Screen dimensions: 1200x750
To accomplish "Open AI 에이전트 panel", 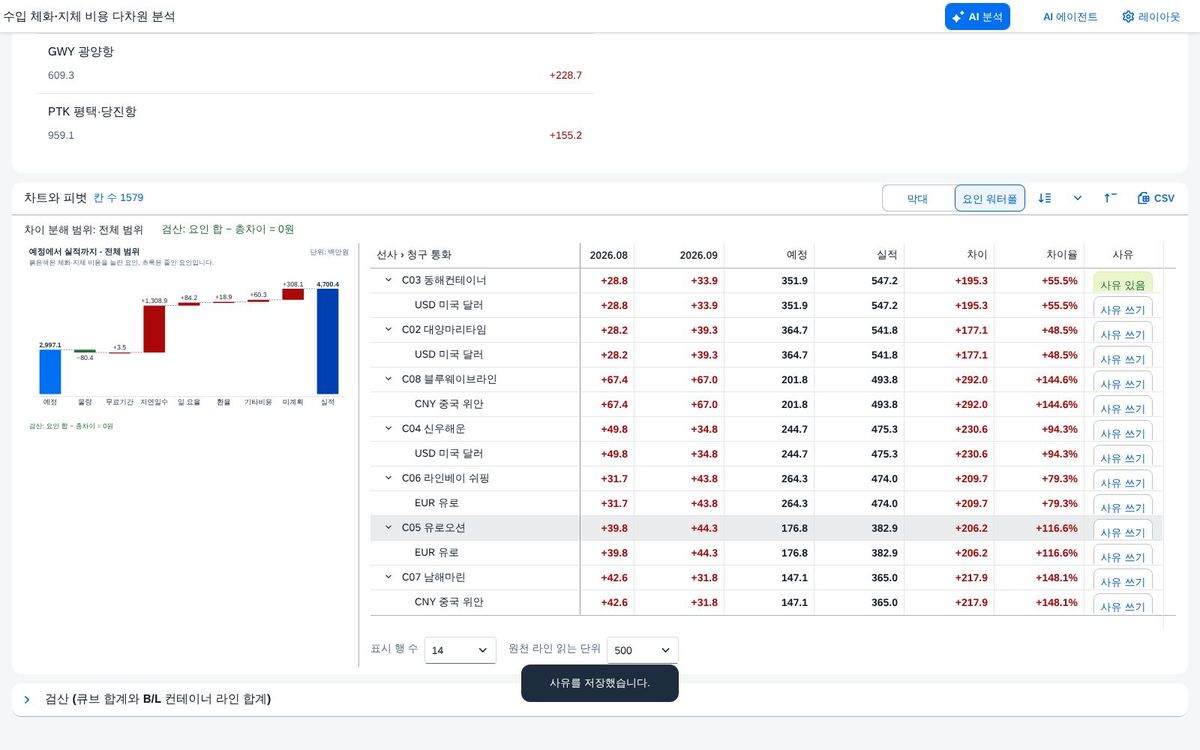I will pyautogui.click(x=1070, y=17).
